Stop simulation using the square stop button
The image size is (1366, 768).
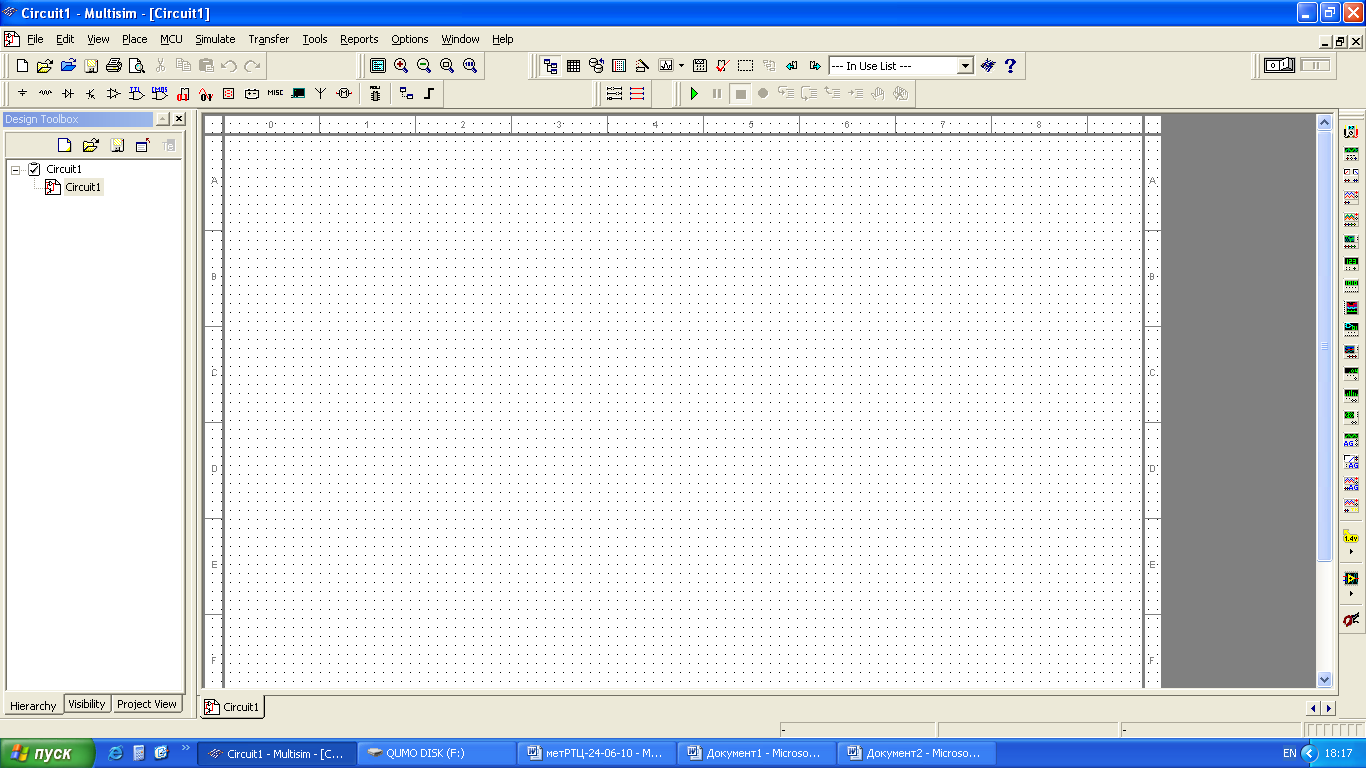(741, 94)
